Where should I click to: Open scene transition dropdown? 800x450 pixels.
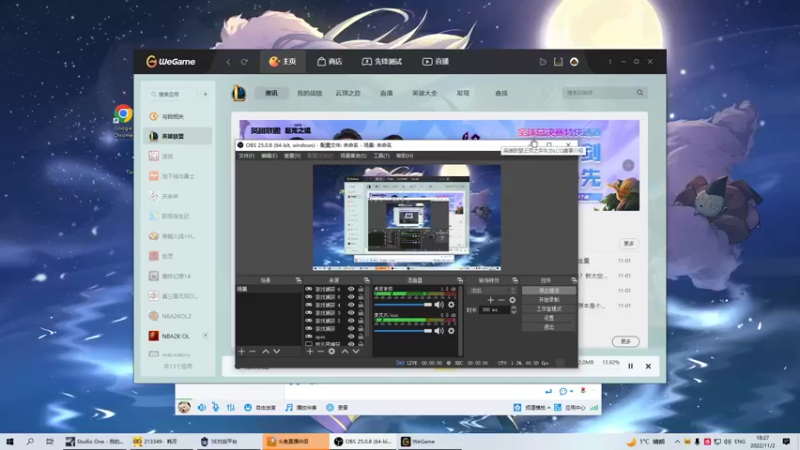tap(492, 290)
